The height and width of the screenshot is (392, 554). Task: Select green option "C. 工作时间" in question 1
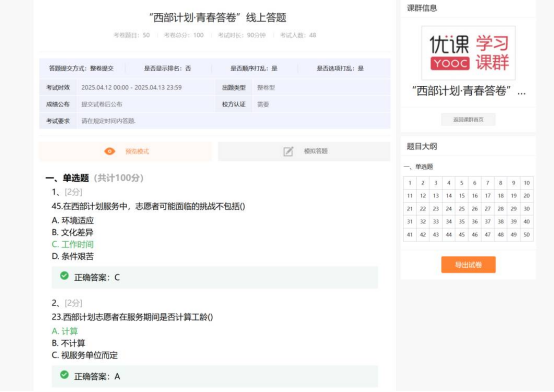click(72, 245)
